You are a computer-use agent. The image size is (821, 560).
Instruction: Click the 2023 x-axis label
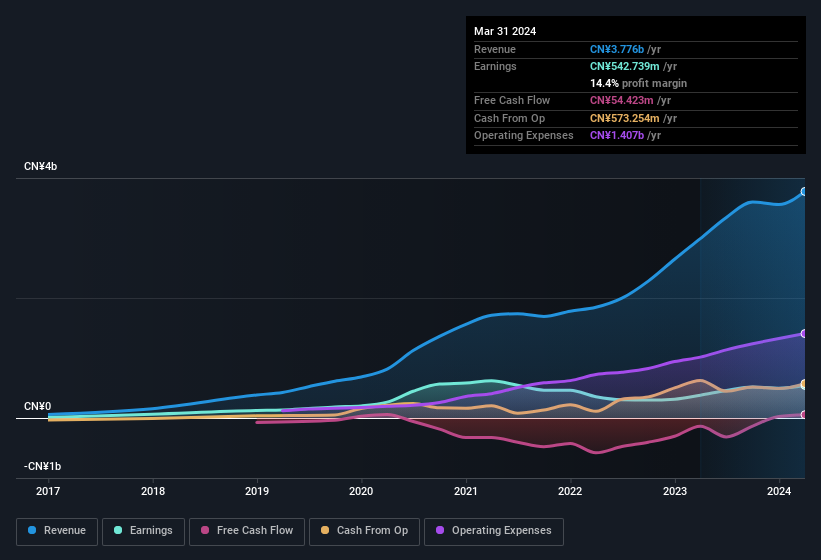pos(675,491)
